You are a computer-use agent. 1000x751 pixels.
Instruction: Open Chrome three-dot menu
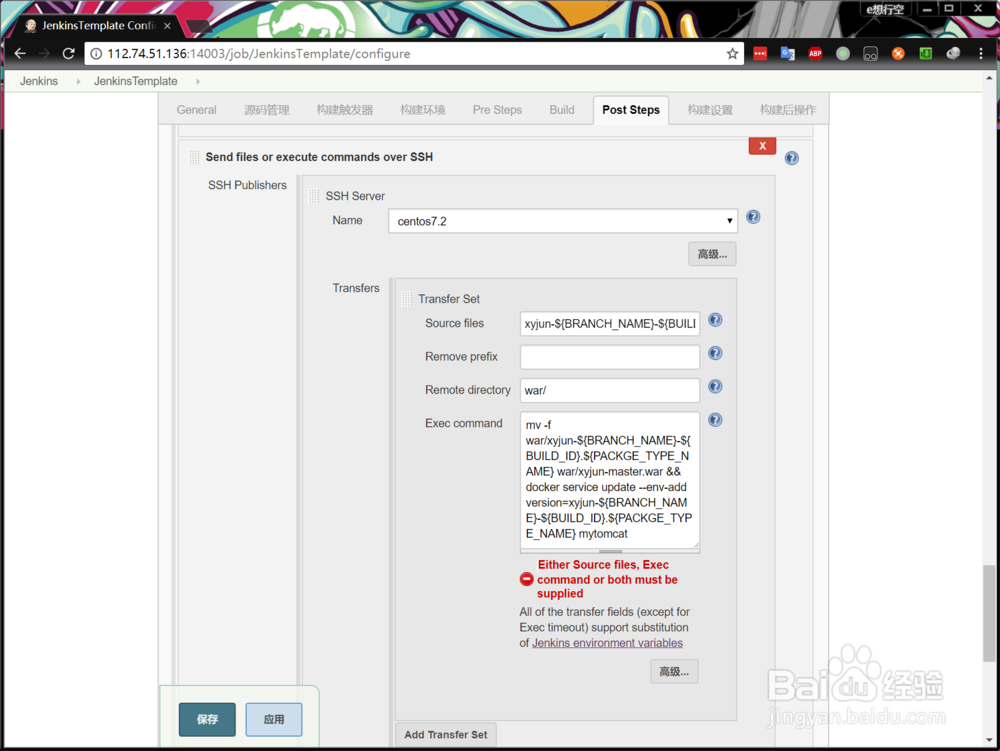click(981, 54)
